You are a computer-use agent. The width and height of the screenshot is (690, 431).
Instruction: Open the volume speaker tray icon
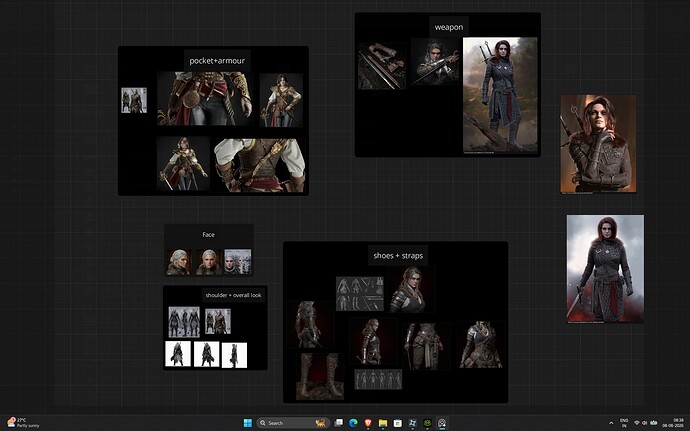645,423
